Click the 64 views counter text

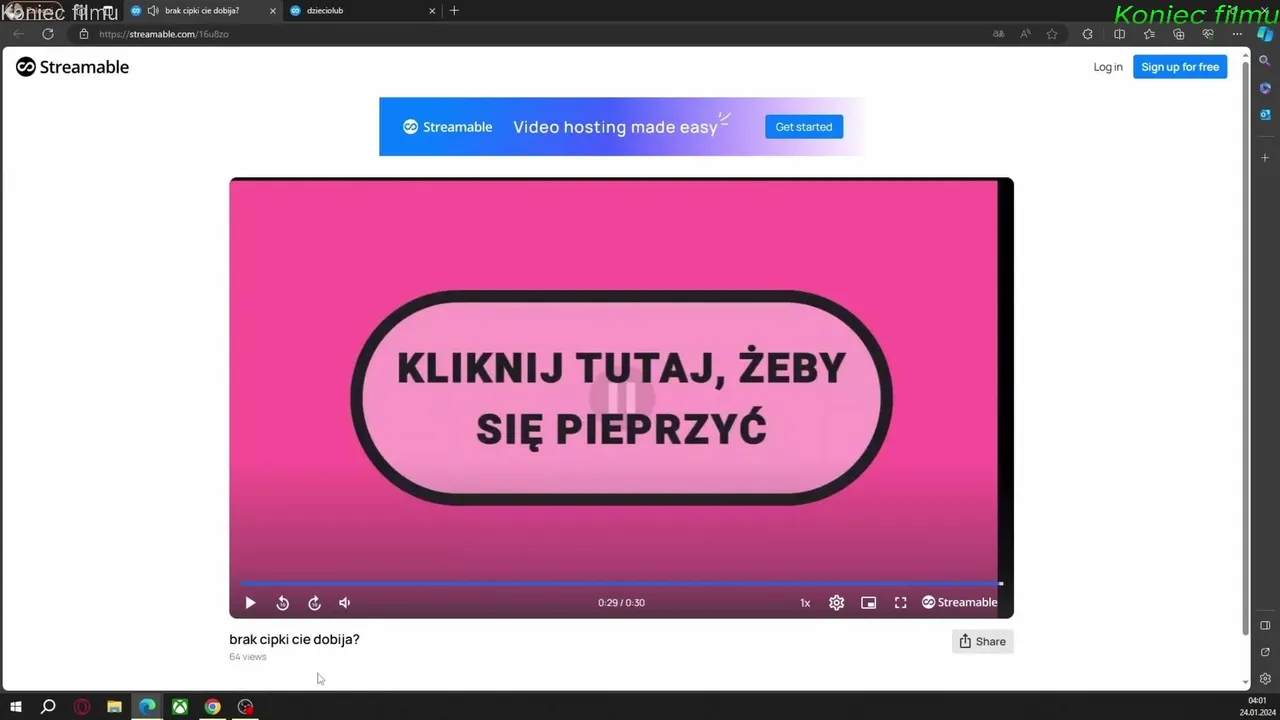click(248, 657)
